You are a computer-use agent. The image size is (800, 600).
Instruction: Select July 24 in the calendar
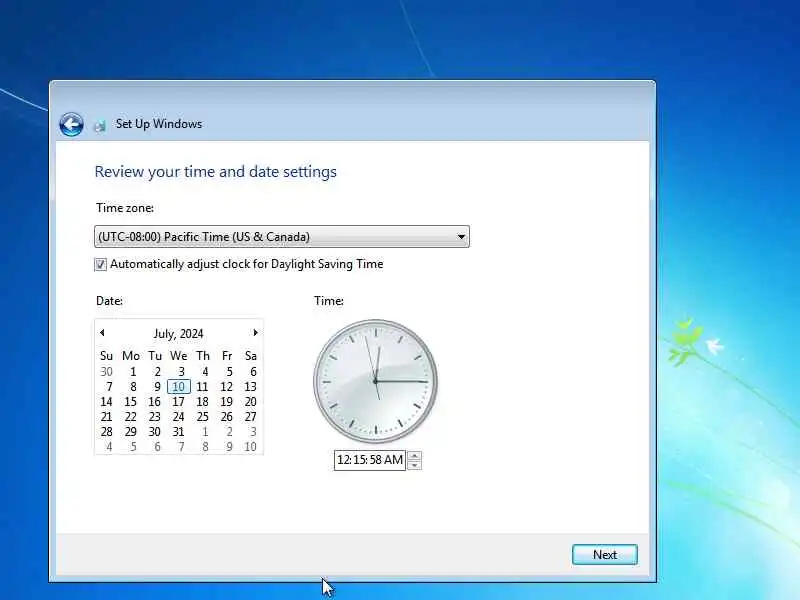click(178, 417)
